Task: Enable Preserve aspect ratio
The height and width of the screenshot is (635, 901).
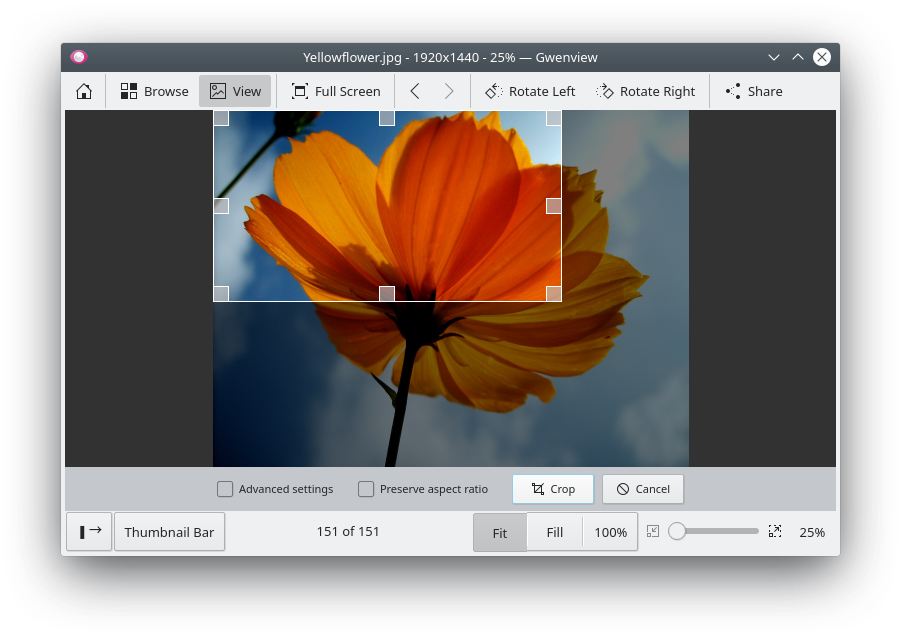Action: [x=366, y=489]
